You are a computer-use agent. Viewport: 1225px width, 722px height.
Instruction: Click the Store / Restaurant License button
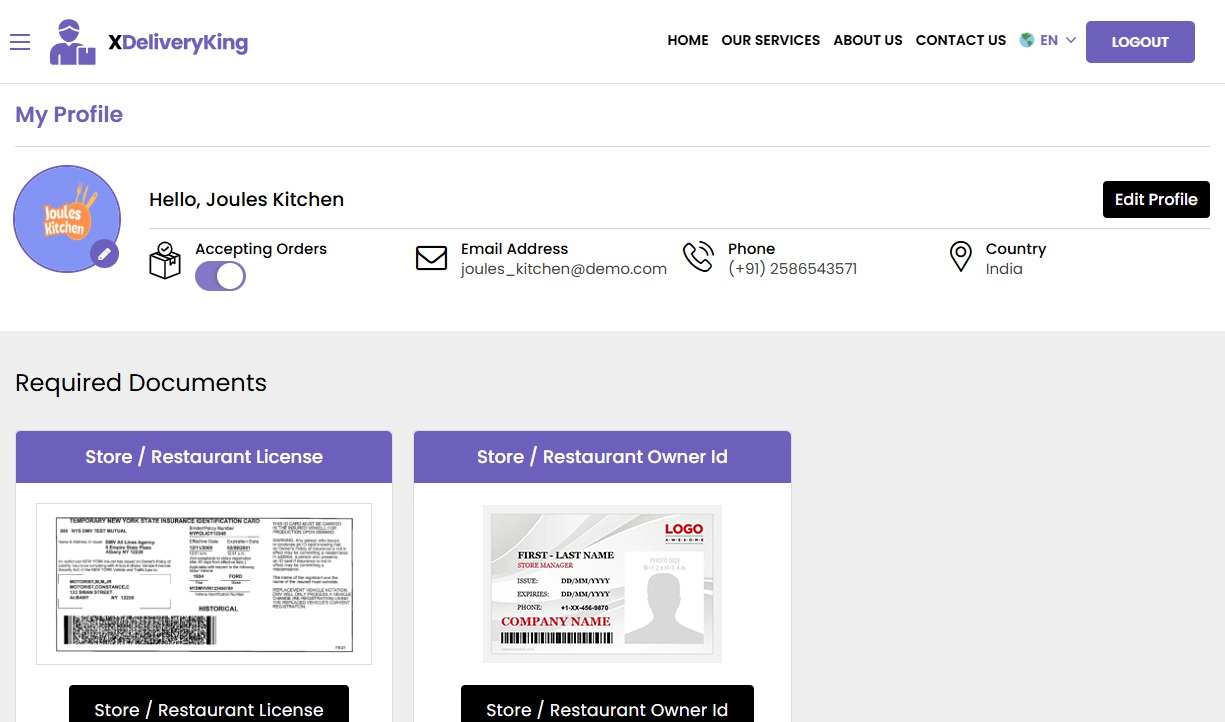click(208, 709)
